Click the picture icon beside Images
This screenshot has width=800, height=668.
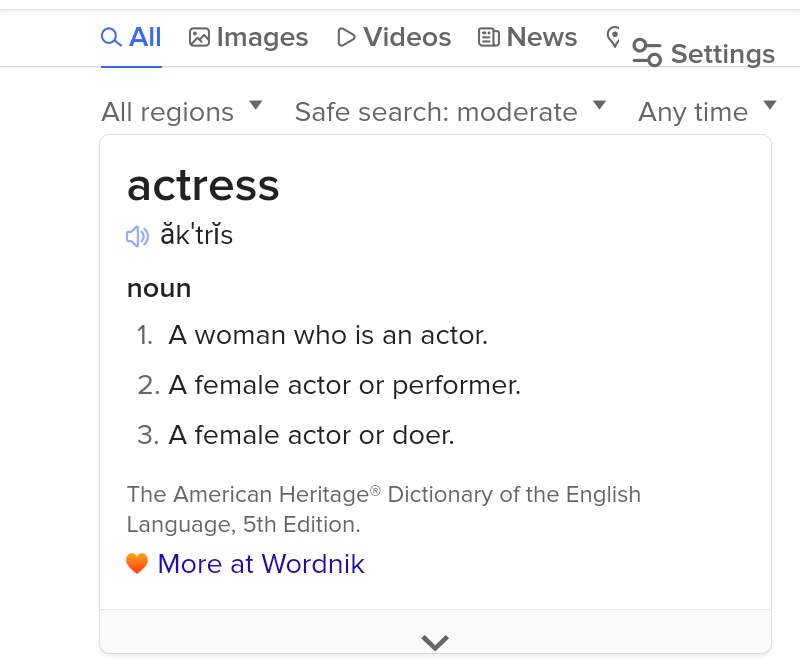click(x=200, y=37)
